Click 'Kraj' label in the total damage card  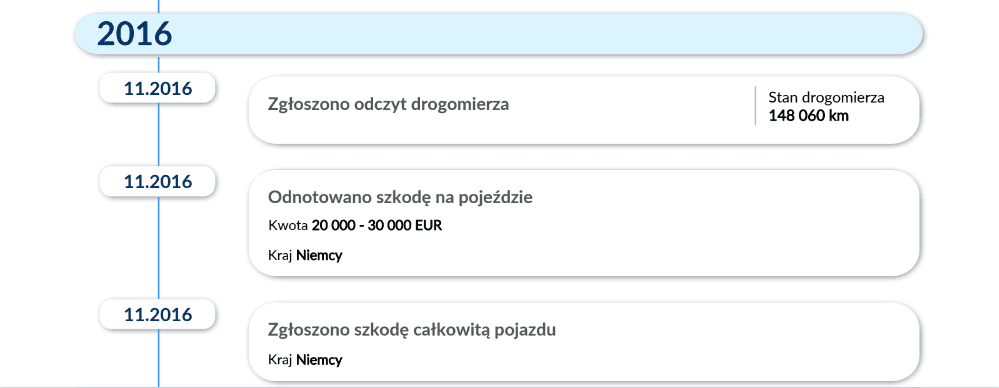click(x=280, y=360)
